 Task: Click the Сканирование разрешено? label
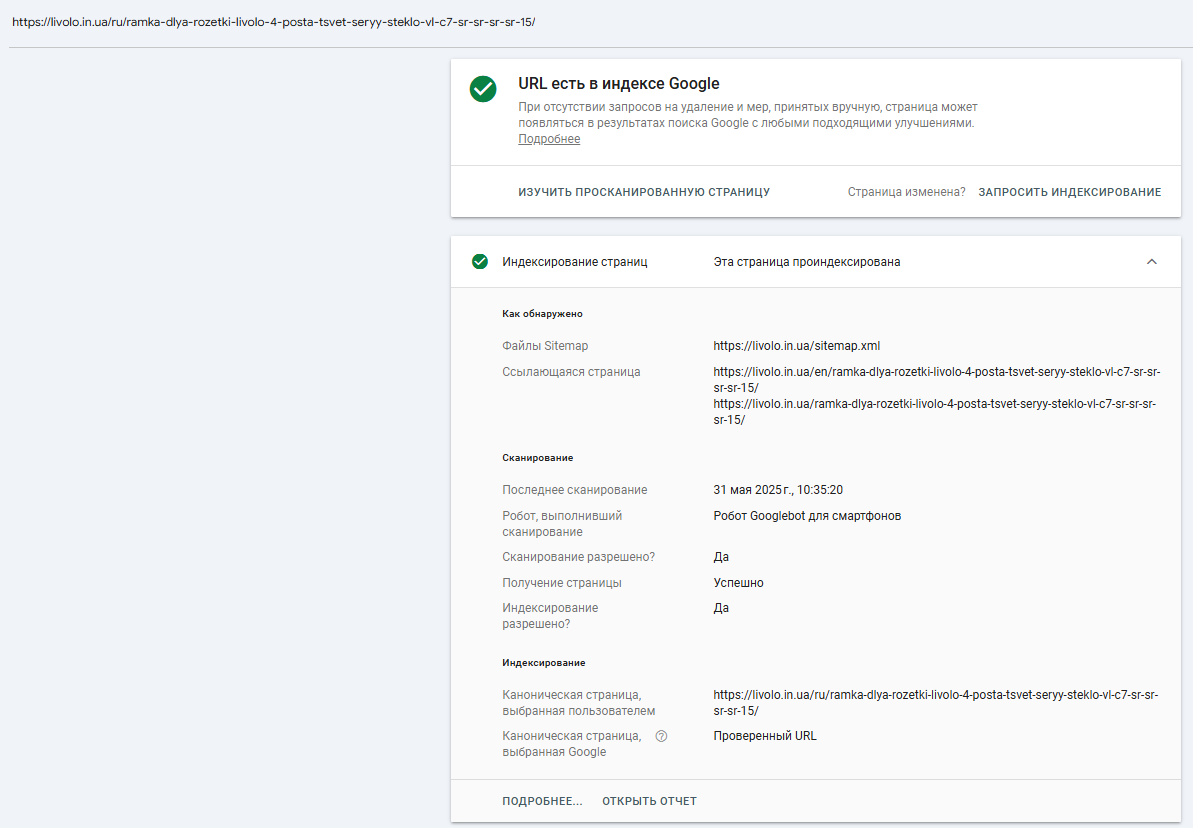578,557
